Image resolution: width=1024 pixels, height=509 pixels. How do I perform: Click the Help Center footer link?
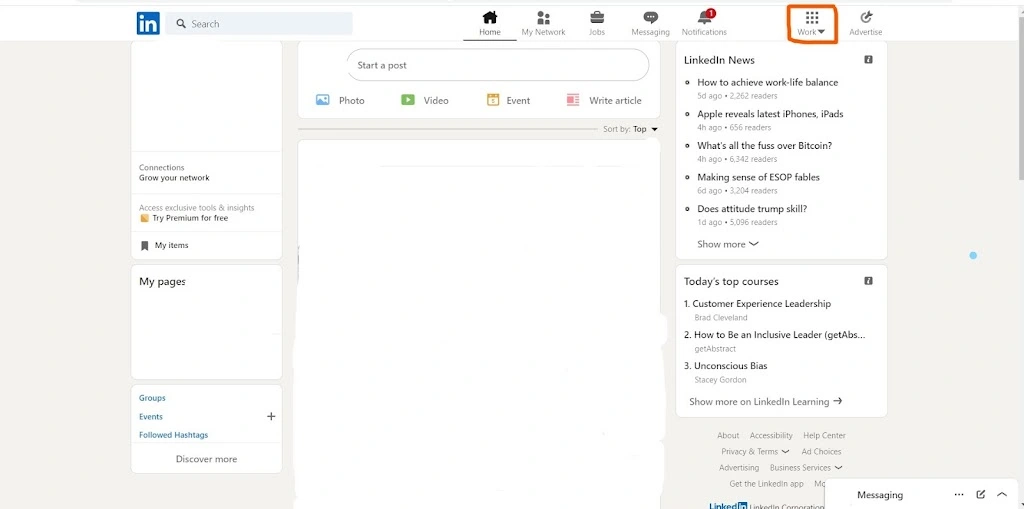click(x=824, y=435)
